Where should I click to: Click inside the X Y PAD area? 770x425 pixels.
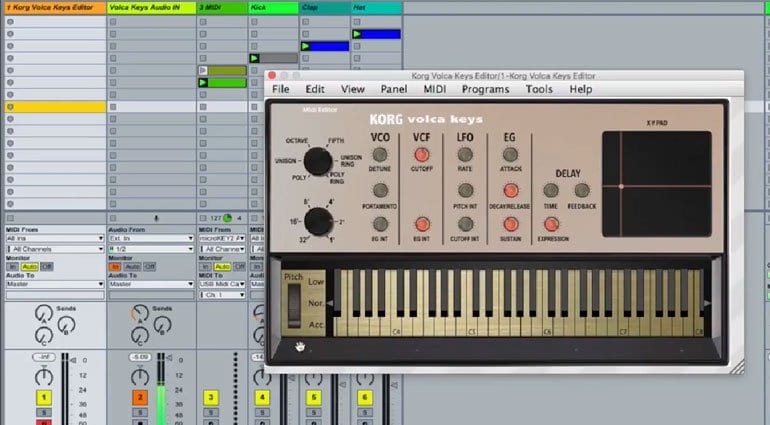pos(657,184)
